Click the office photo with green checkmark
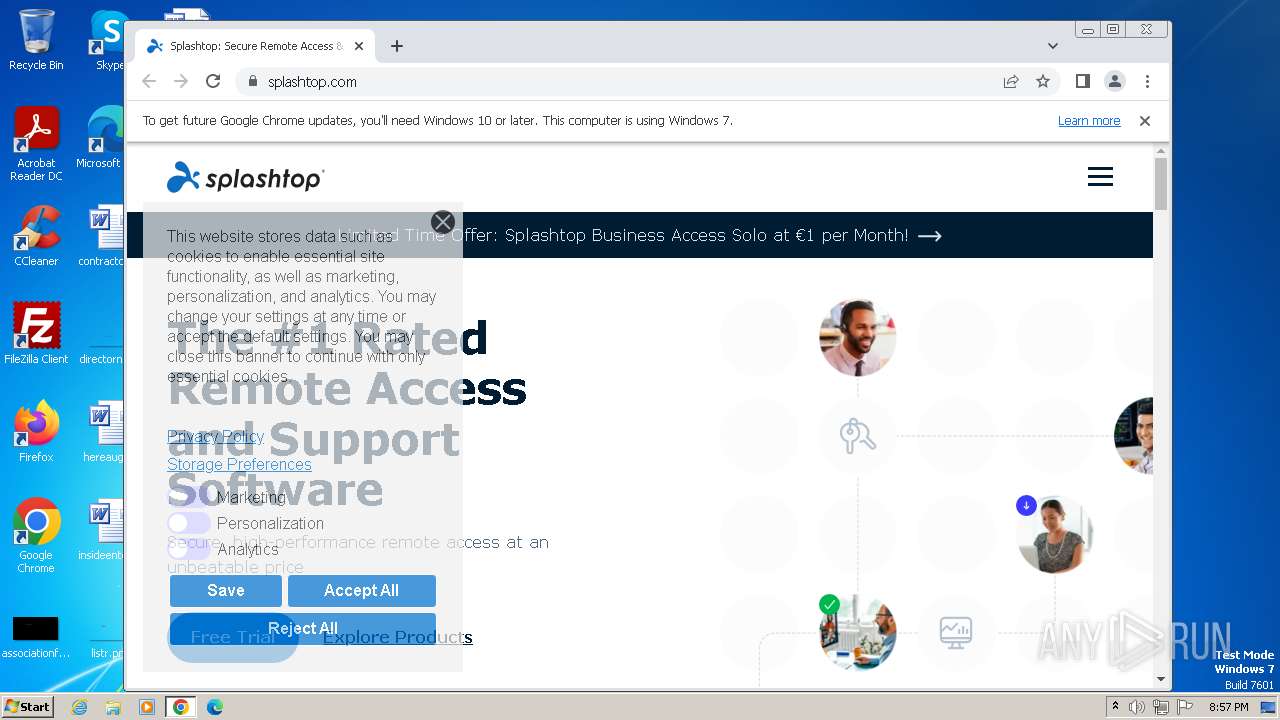This screenshot has height=720, width=1280. click(857, 632)
